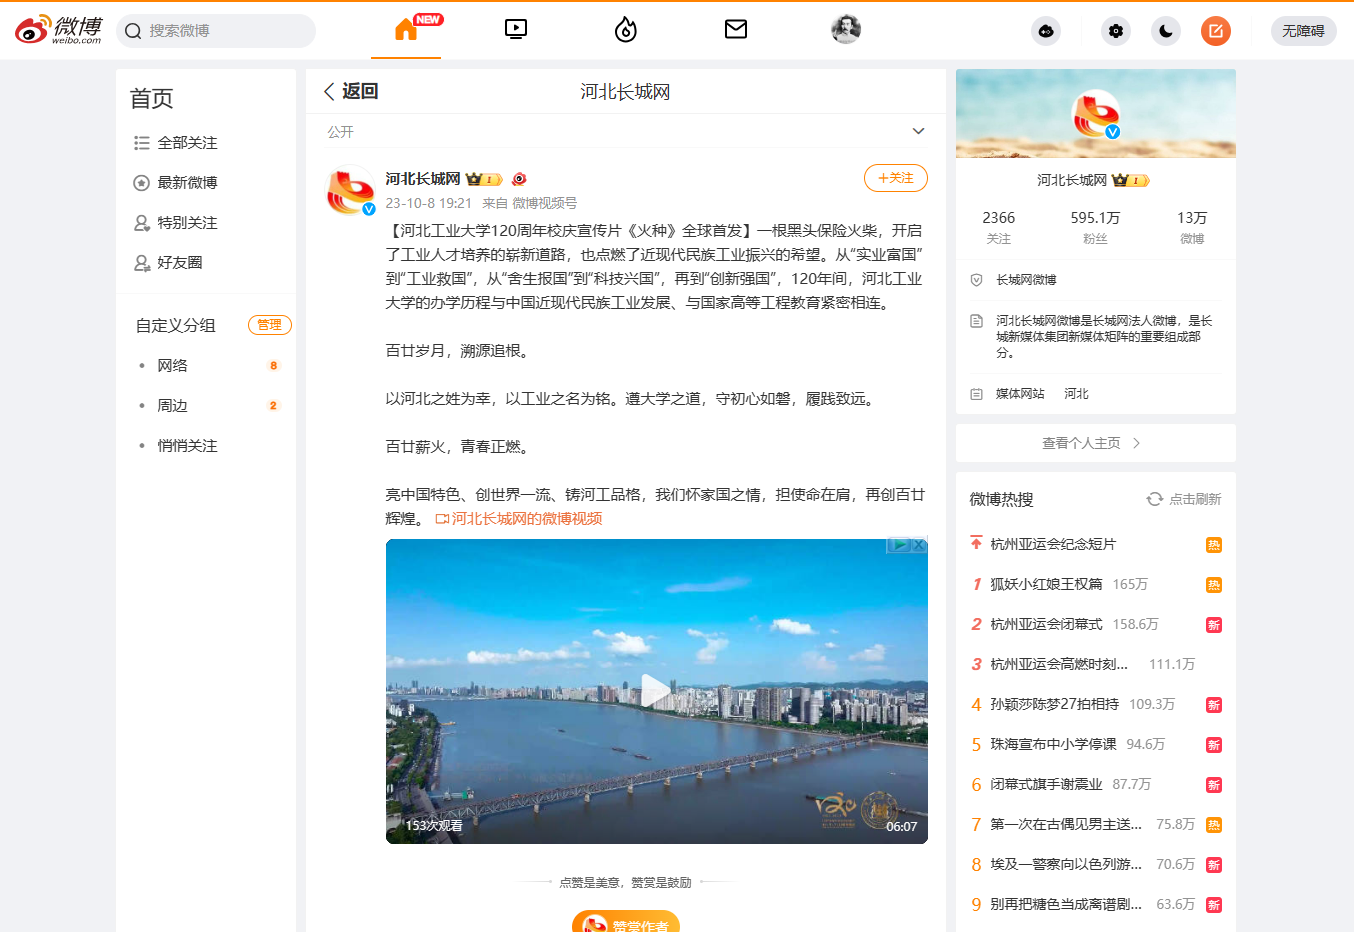Open the Weibo logo homepage
1354x932 pixels.
(x=58, y=30)
